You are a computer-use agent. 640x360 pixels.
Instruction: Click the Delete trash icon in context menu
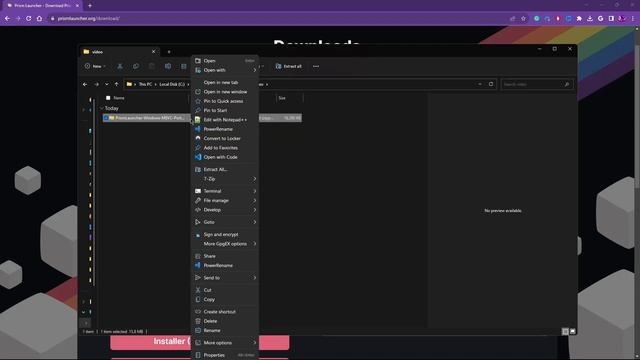198,321
